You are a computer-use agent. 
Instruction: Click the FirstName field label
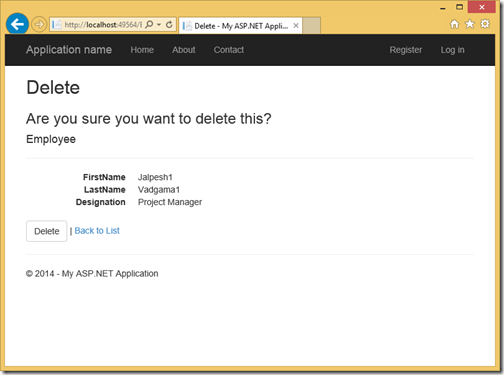[x=104, y=177]
